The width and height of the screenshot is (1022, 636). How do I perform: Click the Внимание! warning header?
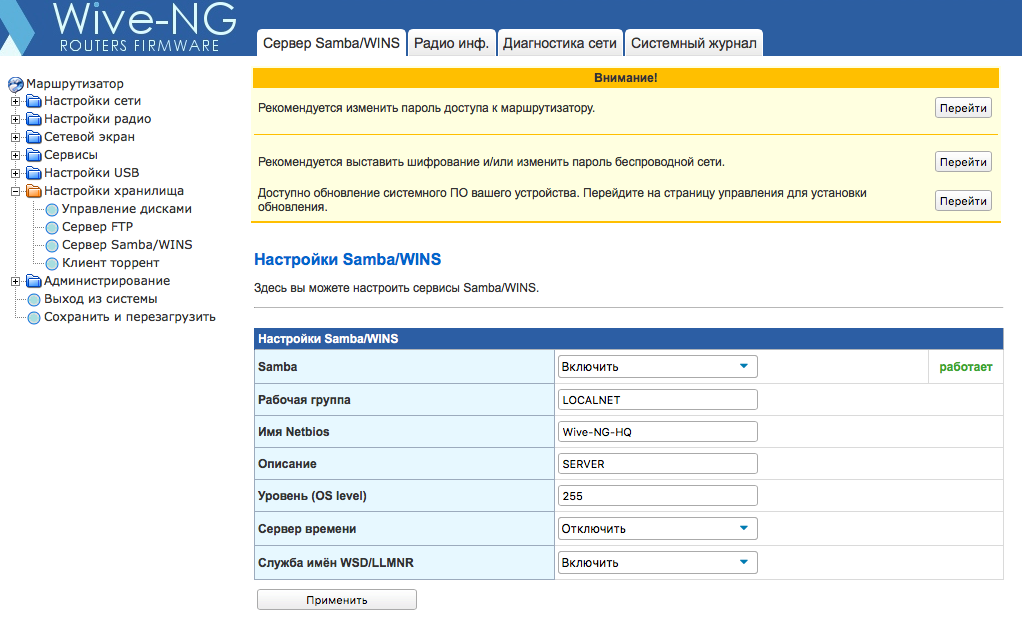tap(626, 78)
